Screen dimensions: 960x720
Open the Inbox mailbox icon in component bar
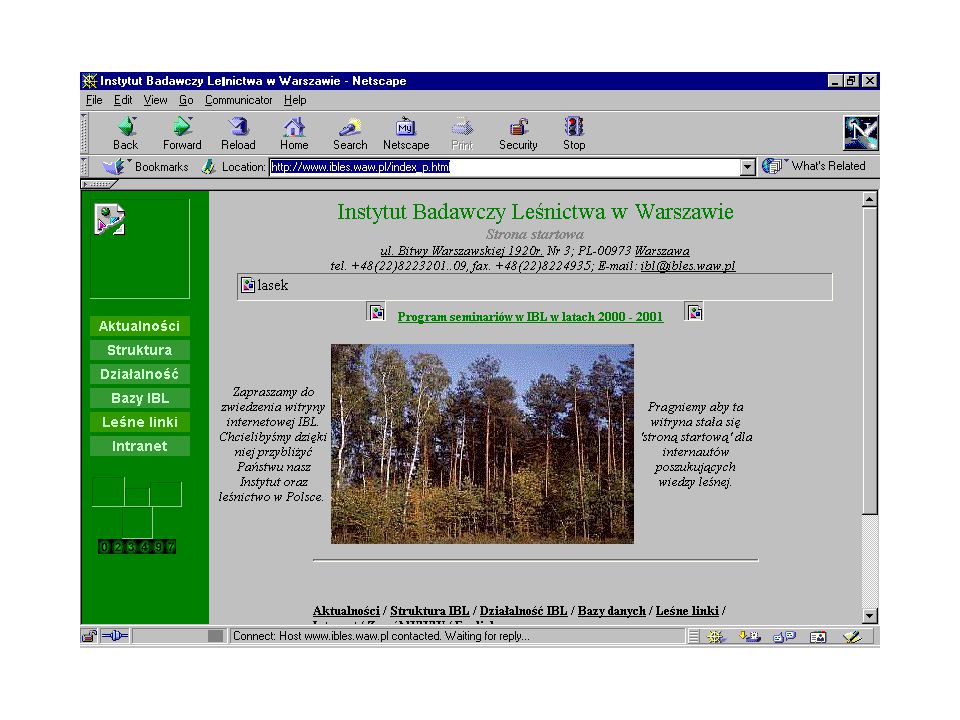pos(749,637)
